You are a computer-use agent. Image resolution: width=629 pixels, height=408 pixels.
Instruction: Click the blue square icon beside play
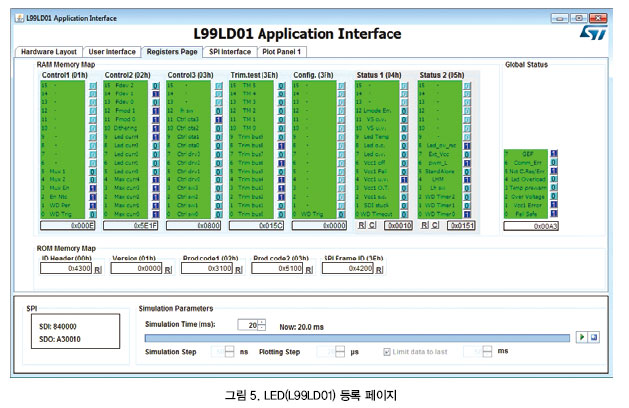click(594, 337)
